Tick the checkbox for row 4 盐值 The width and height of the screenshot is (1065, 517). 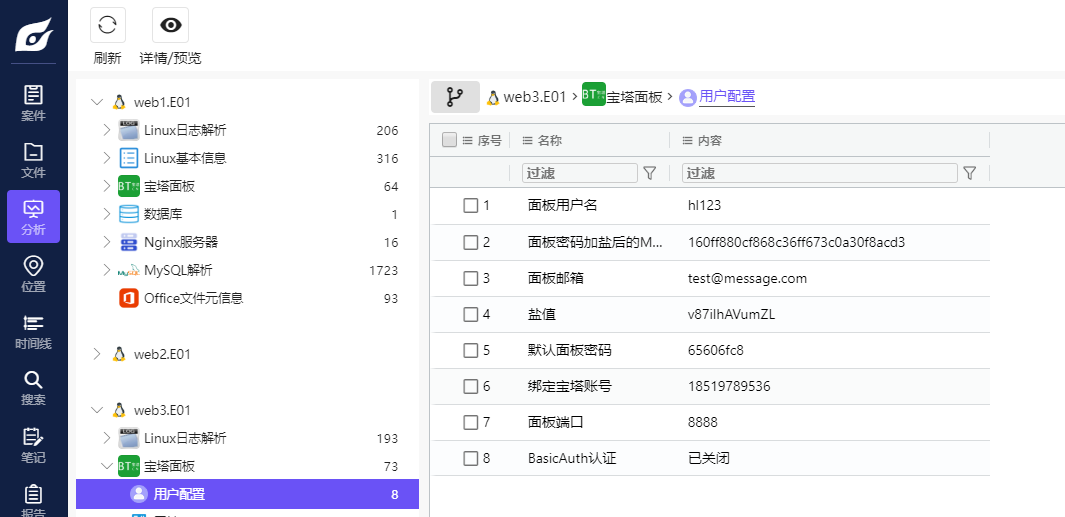pos(471,314)
